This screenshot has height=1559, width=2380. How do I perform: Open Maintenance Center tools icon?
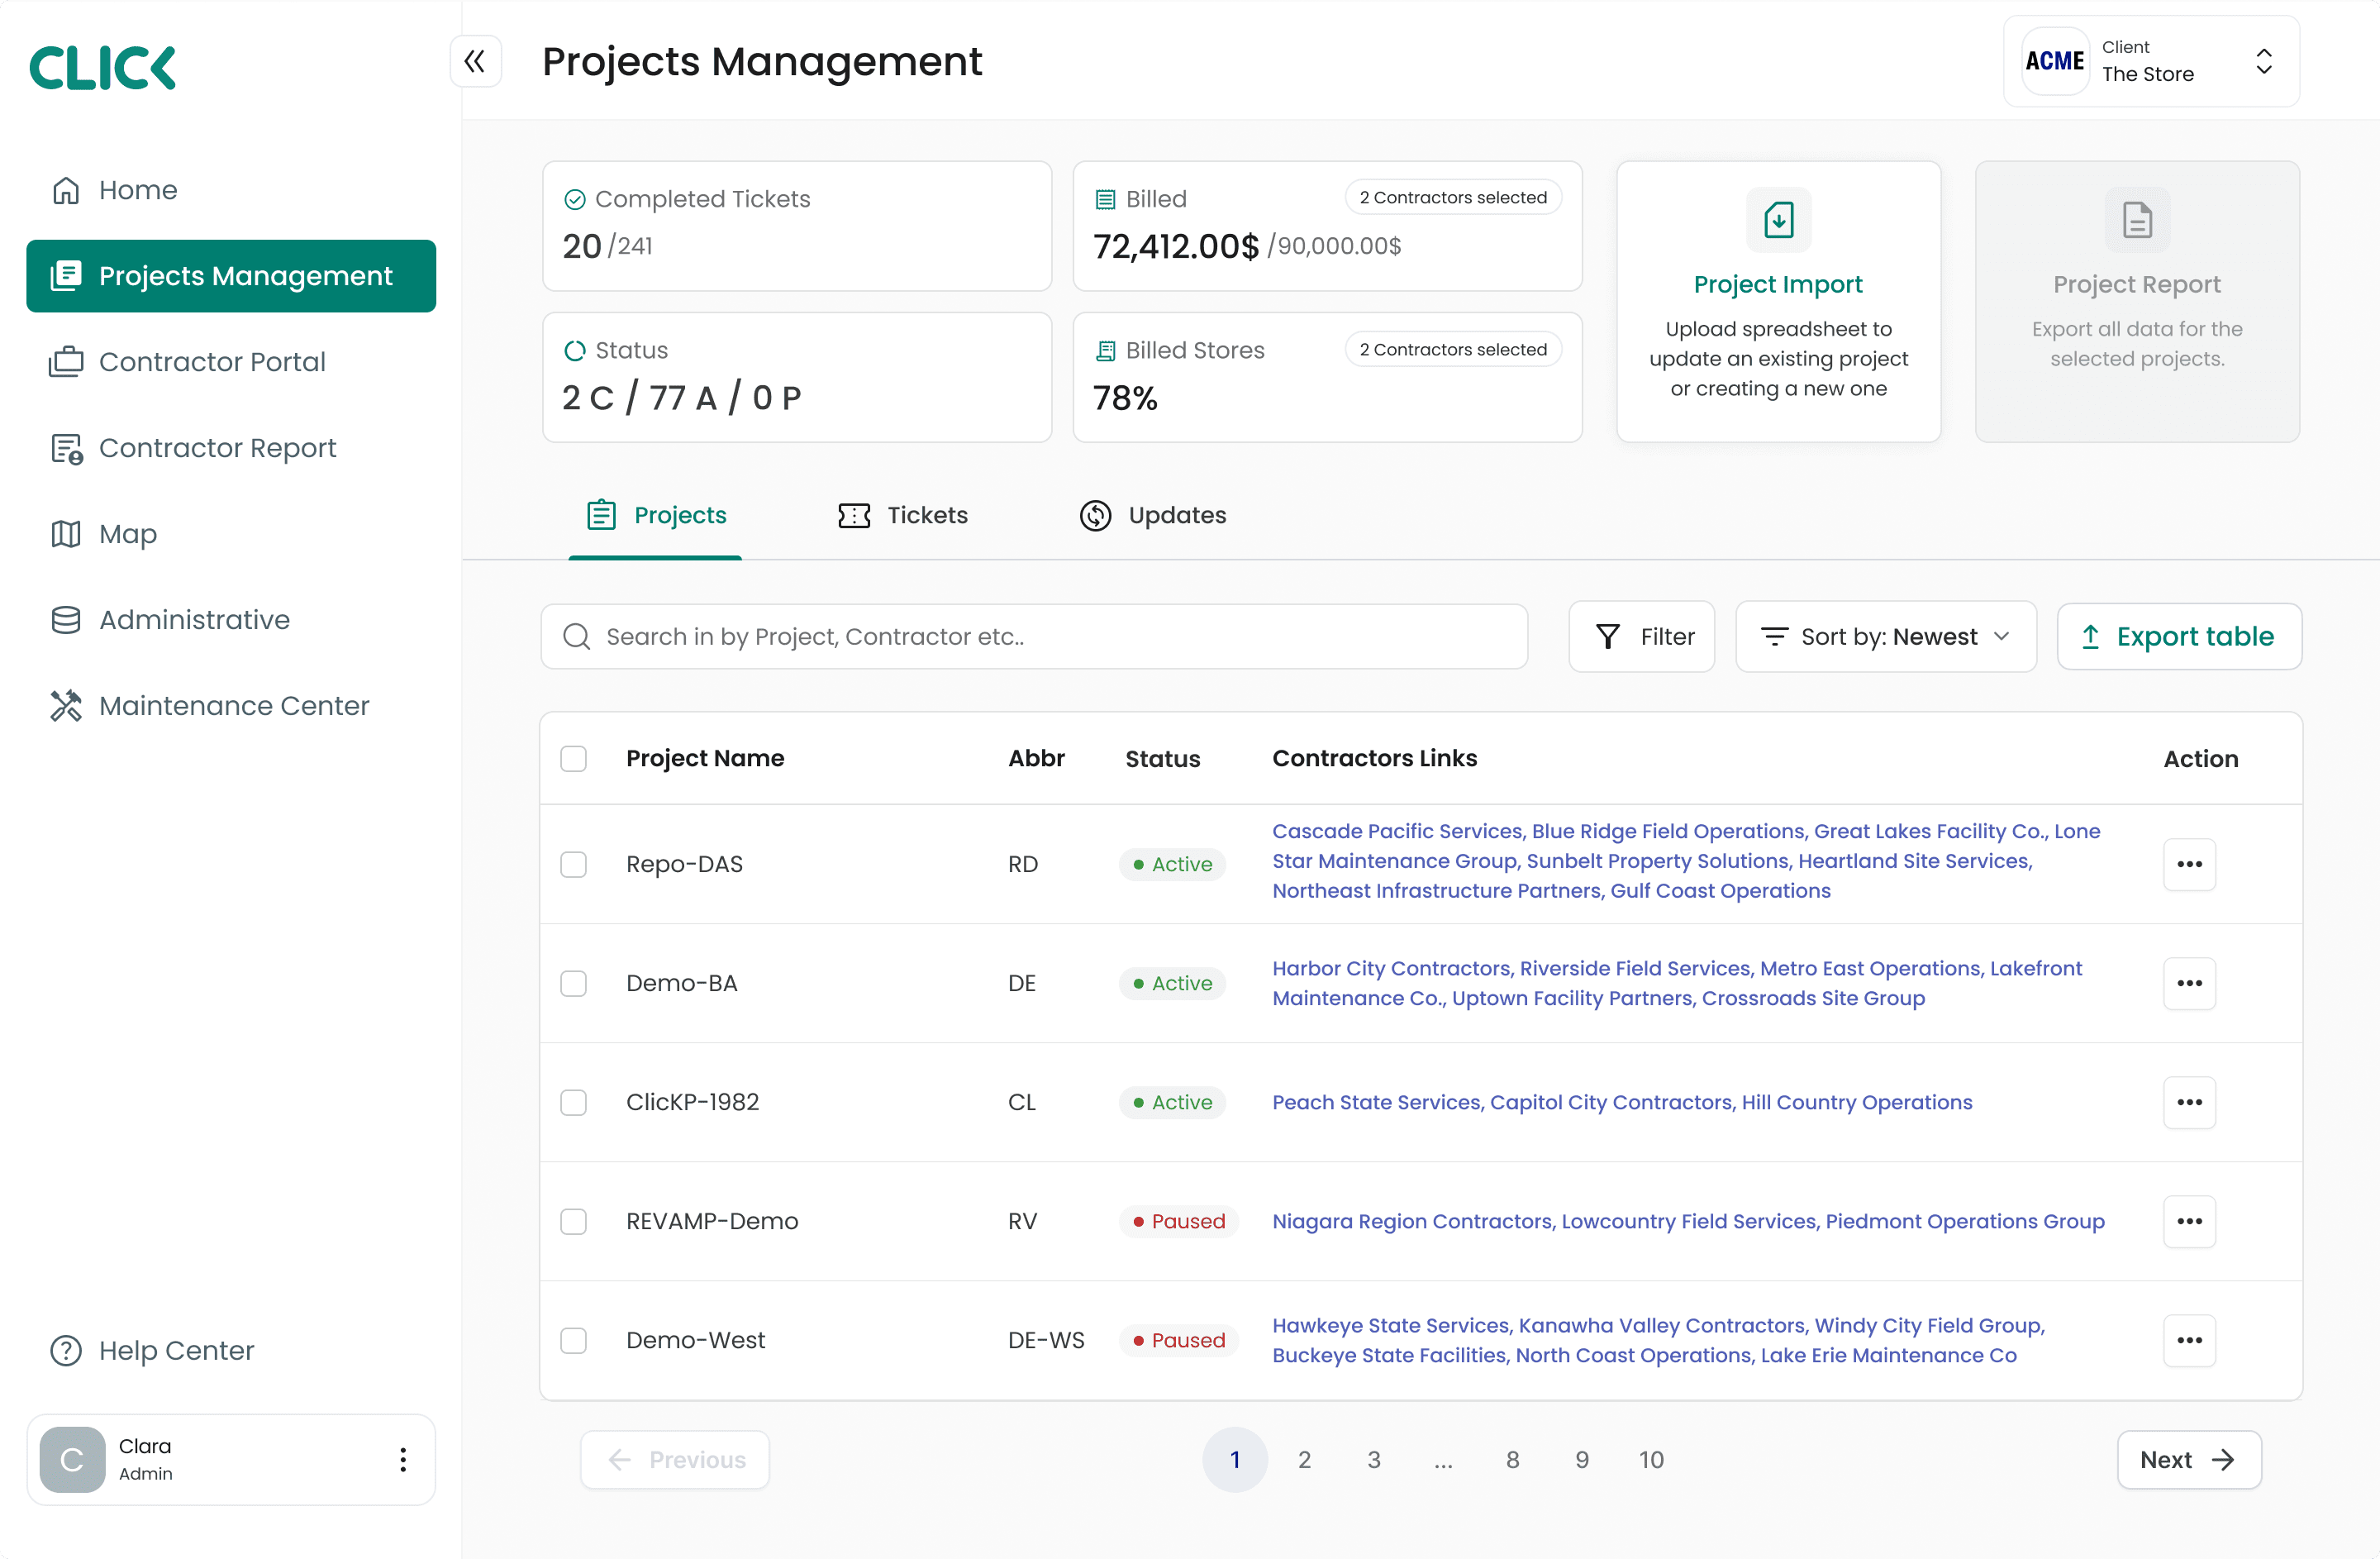click(x=66, y=706)
